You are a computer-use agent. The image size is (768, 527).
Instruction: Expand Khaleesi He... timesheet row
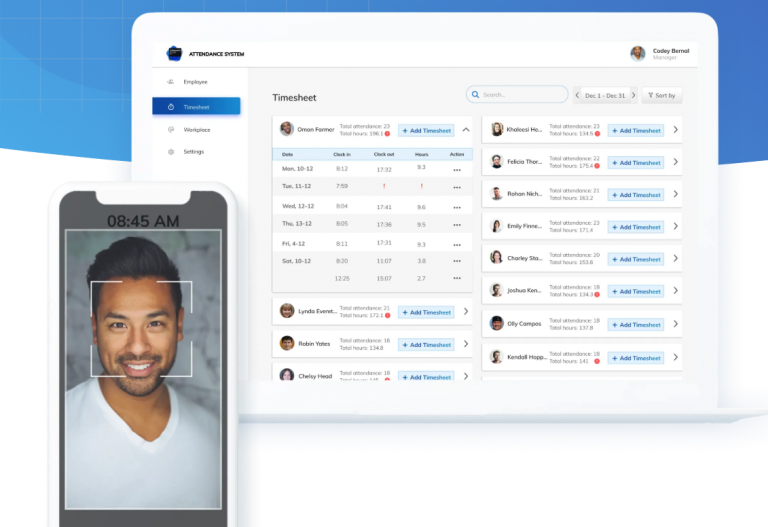[x=675, y=130]
